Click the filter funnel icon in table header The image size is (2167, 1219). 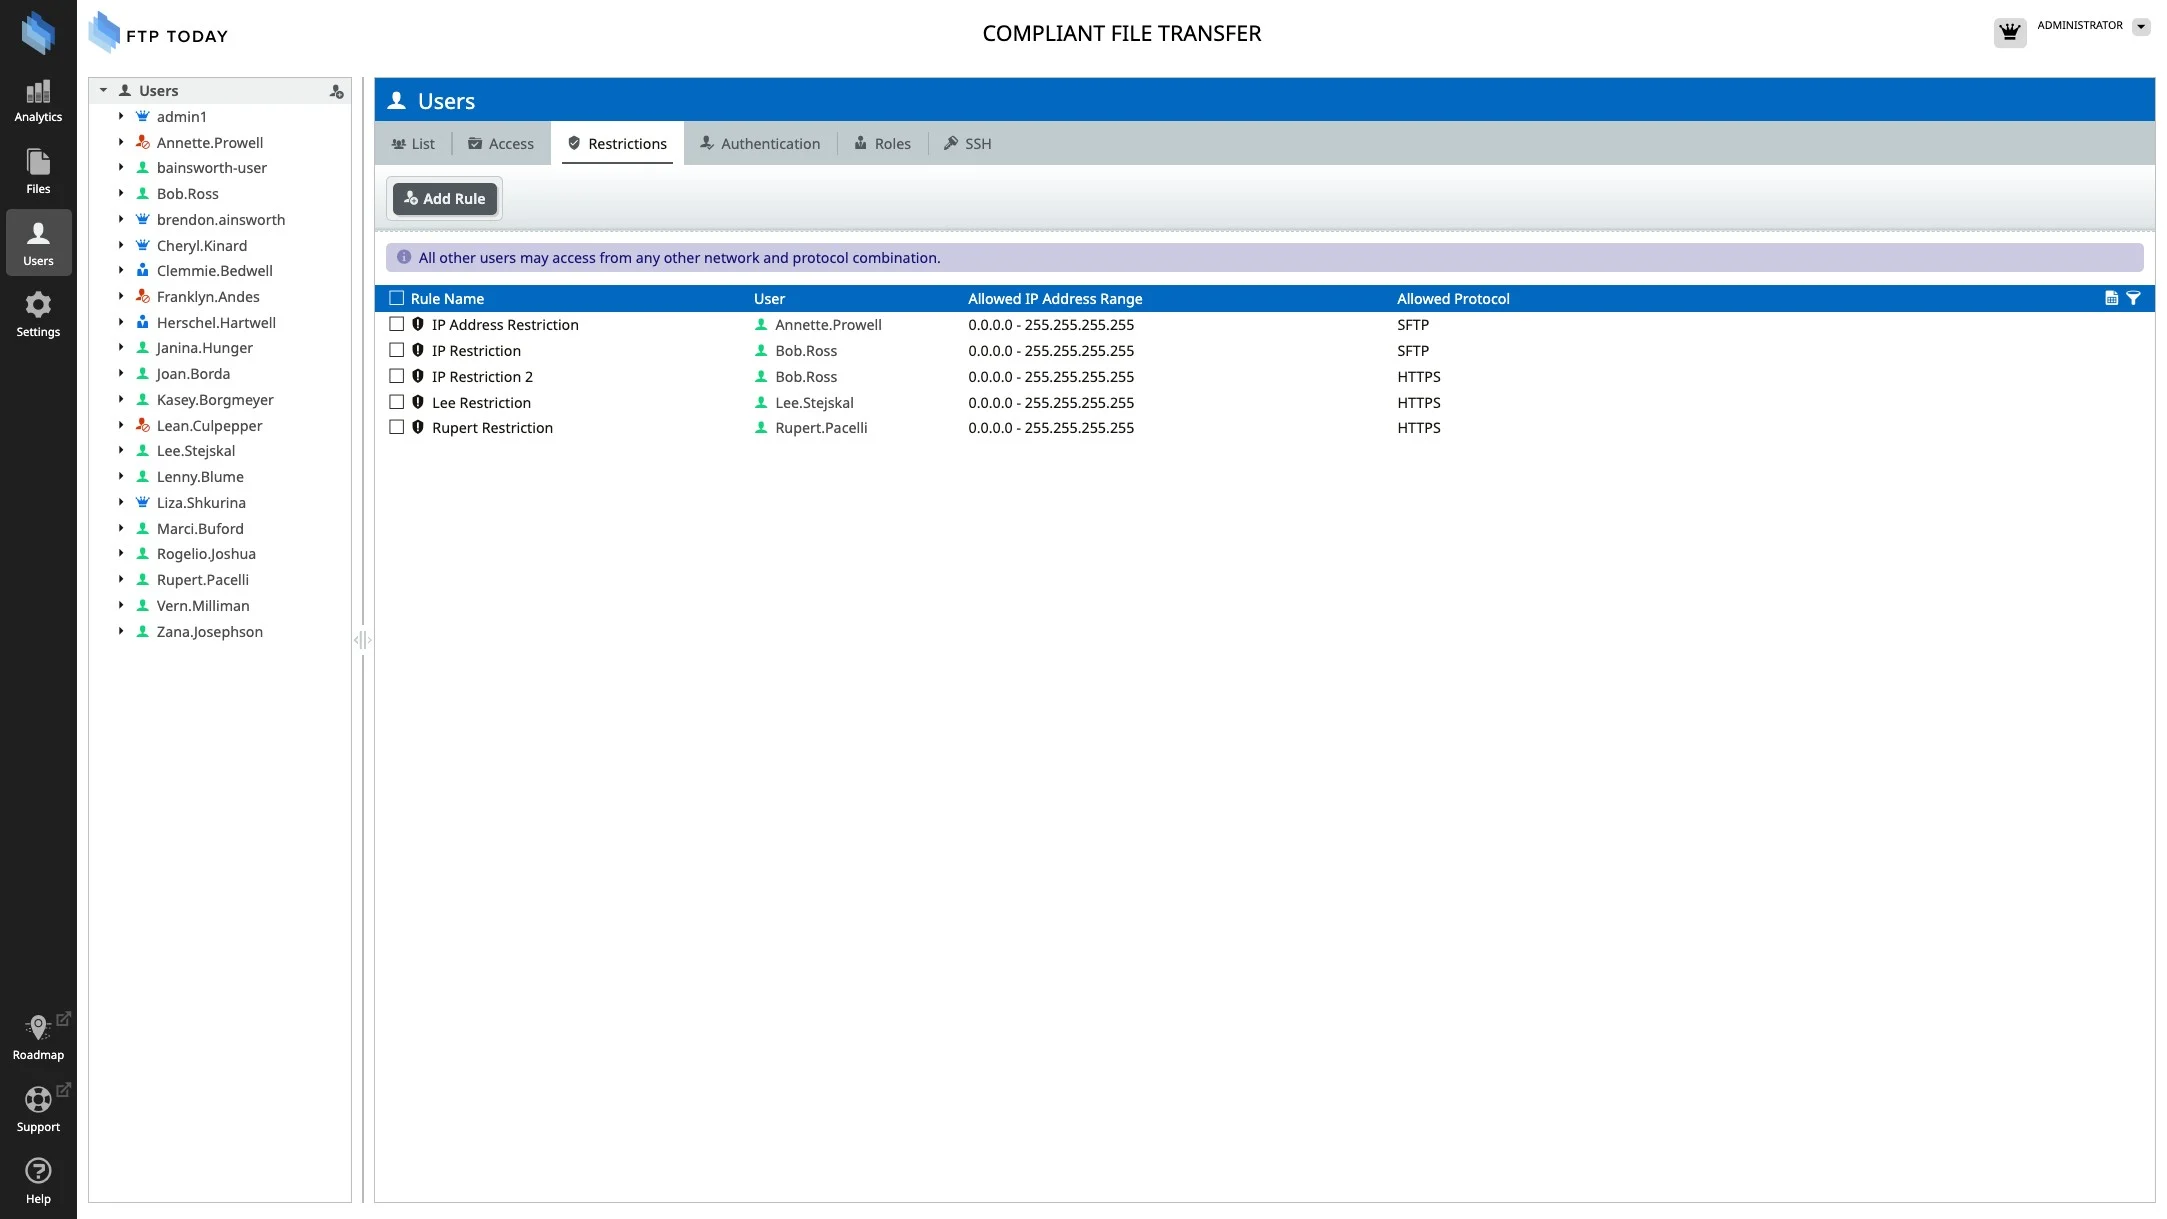pyautogui.click(x=2133, y=298)
